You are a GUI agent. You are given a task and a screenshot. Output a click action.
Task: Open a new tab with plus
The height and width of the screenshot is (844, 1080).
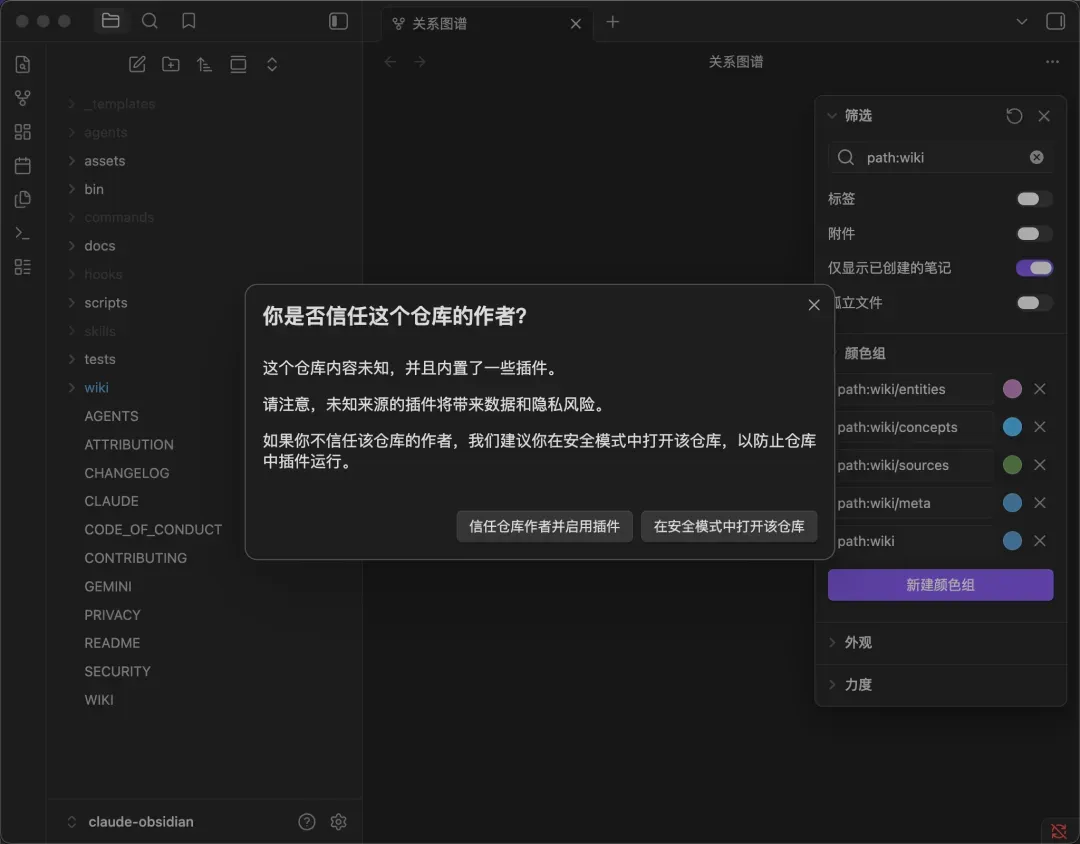(x=612, y=22)
